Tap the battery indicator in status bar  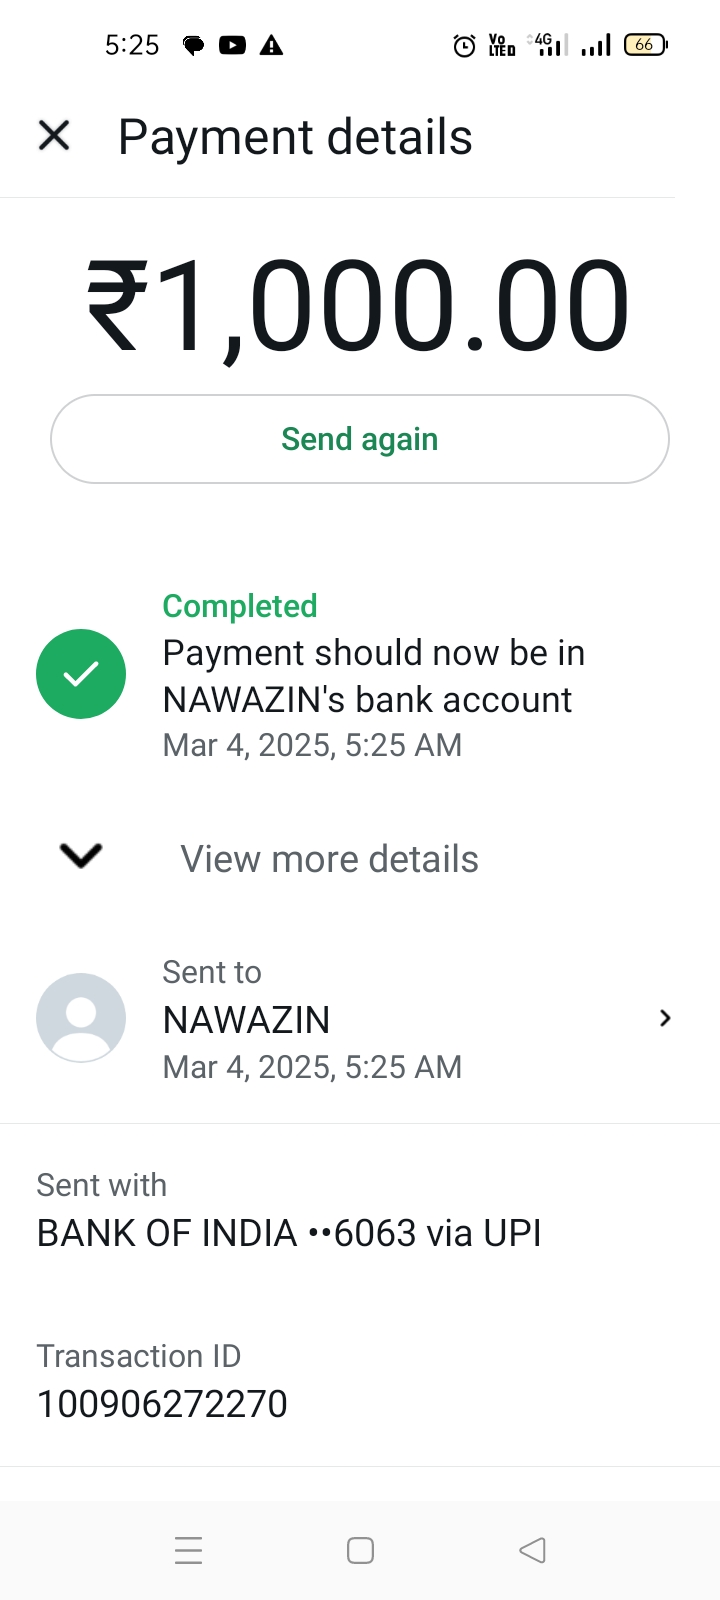(645, 45)
